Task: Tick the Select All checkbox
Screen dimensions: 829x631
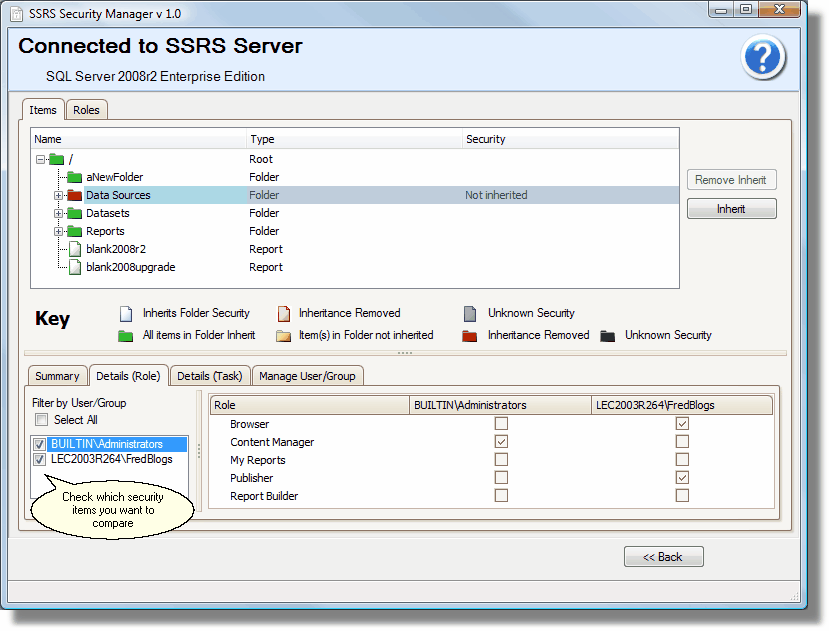Action: tap(41, 420)
